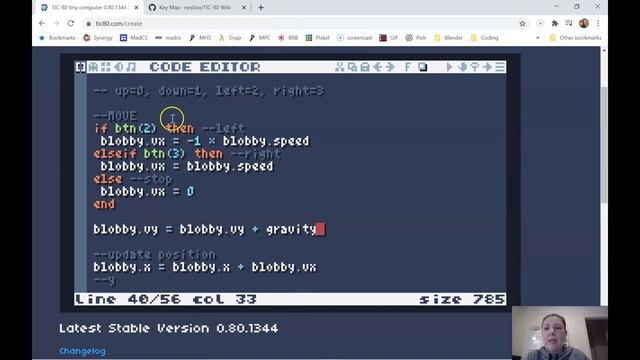Click code line 'blobby.vy = blobby.vy + gravity'
The height and width of the screenshot is (360, 640).
(x=205, y=229)
